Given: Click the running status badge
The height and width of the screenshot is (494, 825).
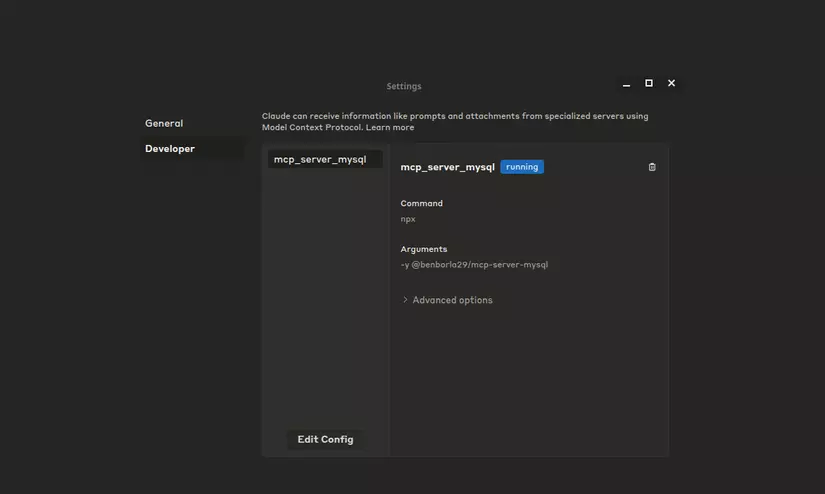Looking at the screenshot, I should pyautogui.click(x=522, y=167).
